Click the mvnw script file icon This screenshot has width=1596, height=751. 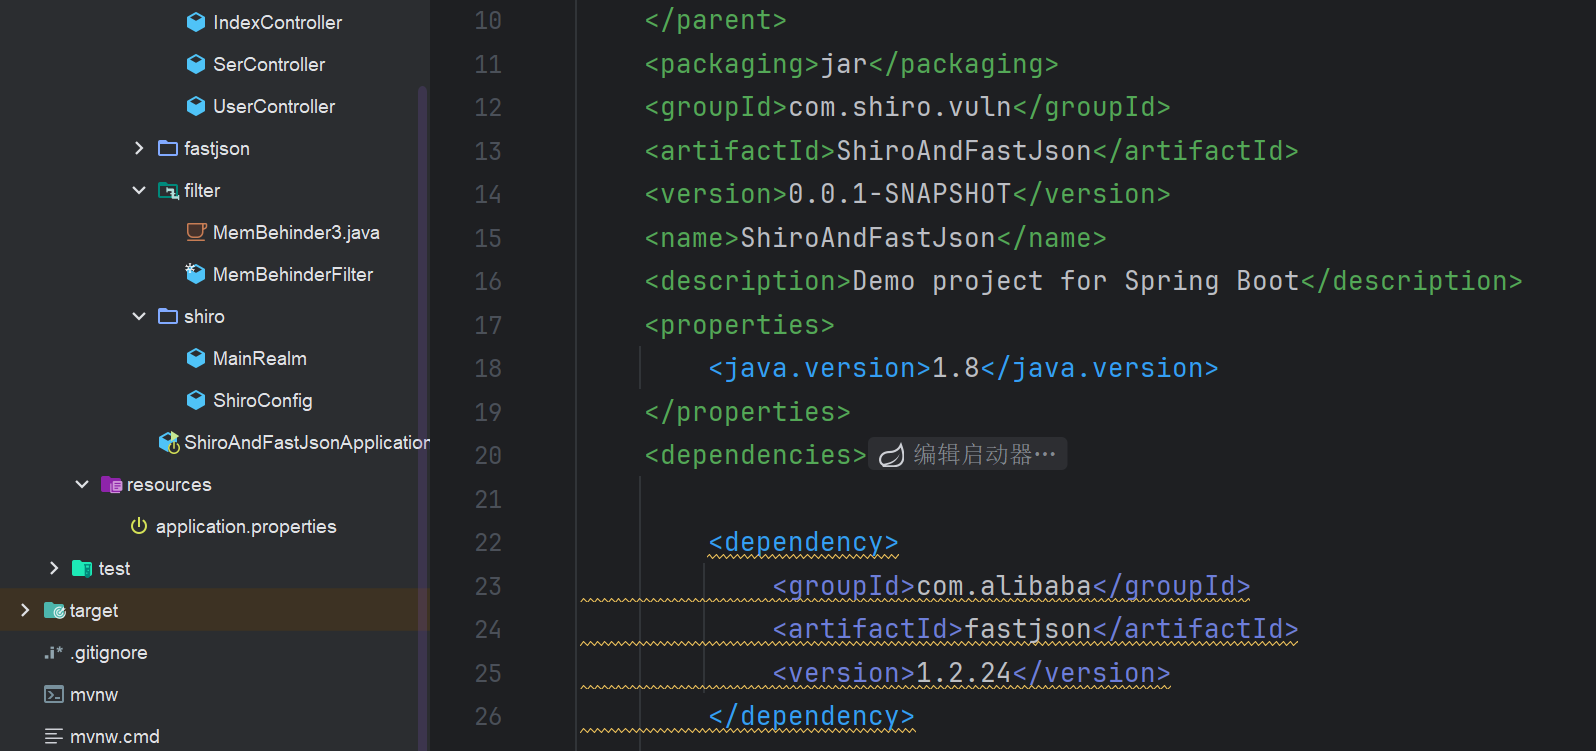[x=54, y=694]
